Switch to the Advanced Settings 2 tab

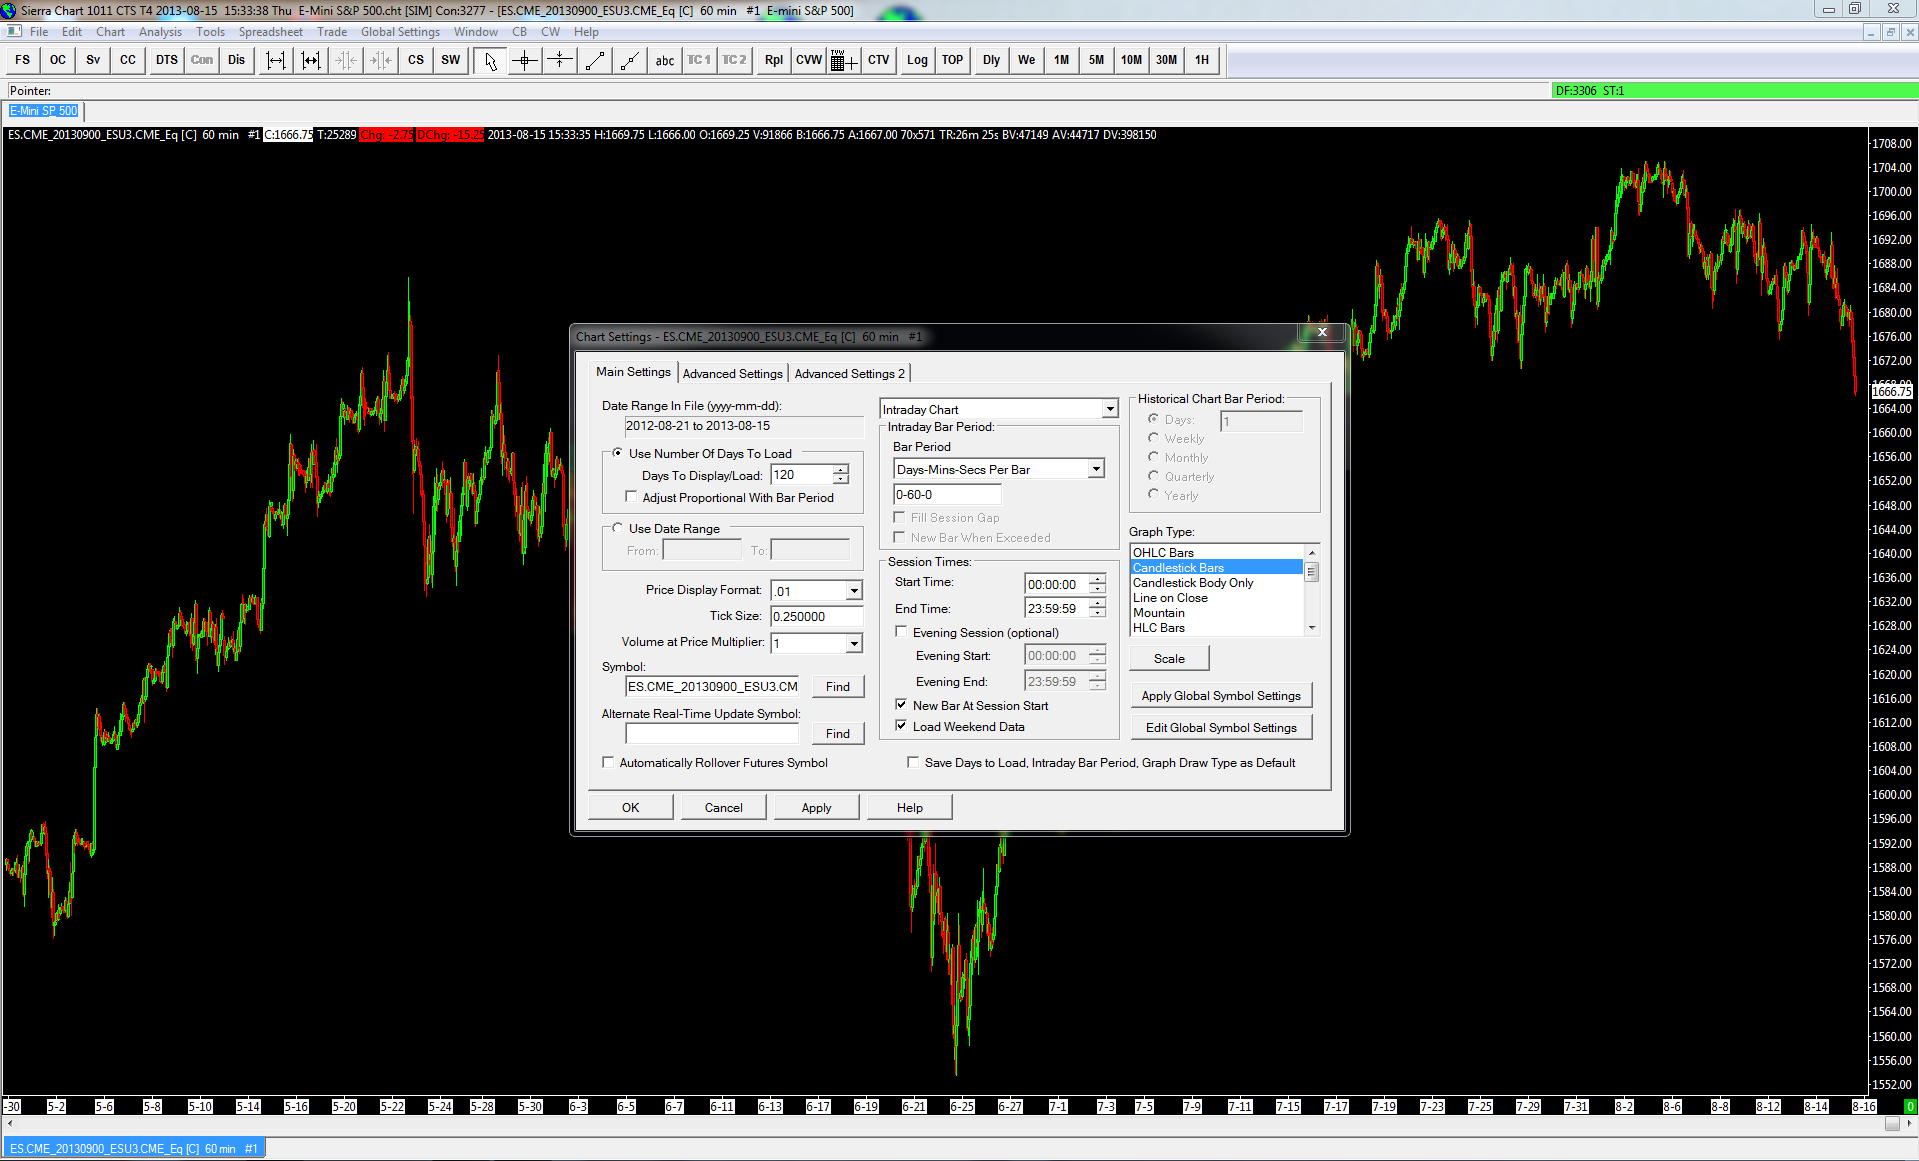pyautogui.click(x=849, y=374)
